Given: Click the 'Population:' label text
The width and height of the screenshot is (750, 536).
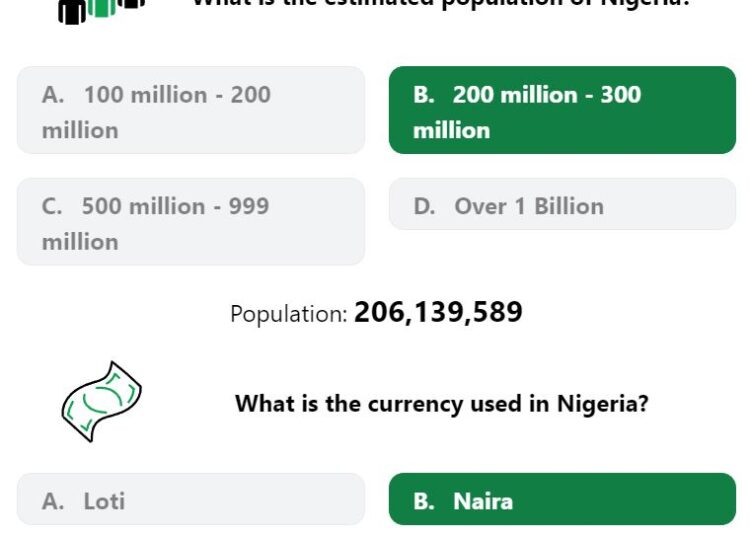Looking at the screenshot, I should [288, 314].
